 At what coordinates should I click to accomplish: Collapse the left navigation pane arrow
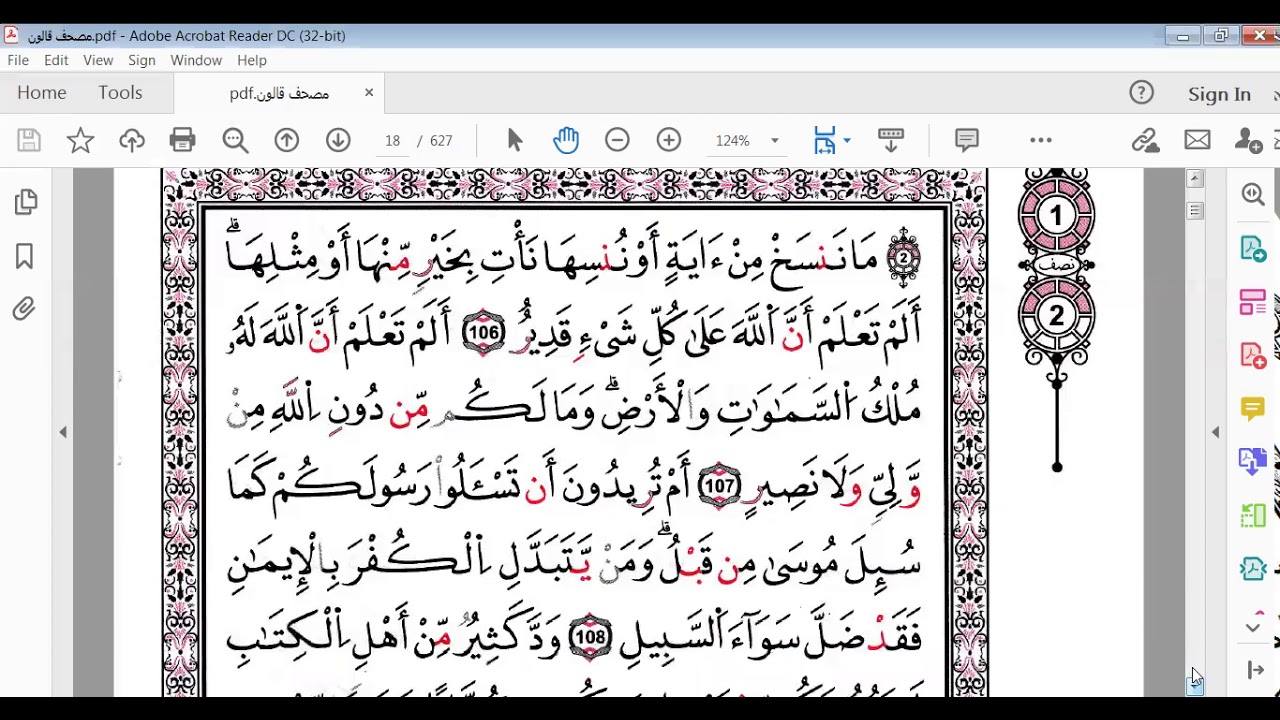click(x=63, y=432)
